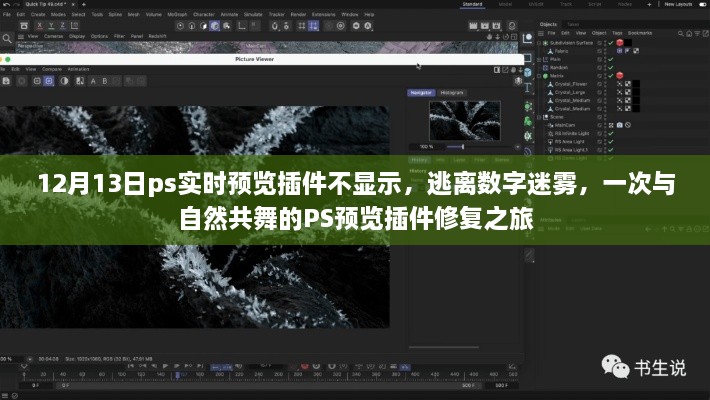Set compare image B in Picture Viewer
This screenshot has width=710, height=400.
pyautogui.click(x=105, y=81)
